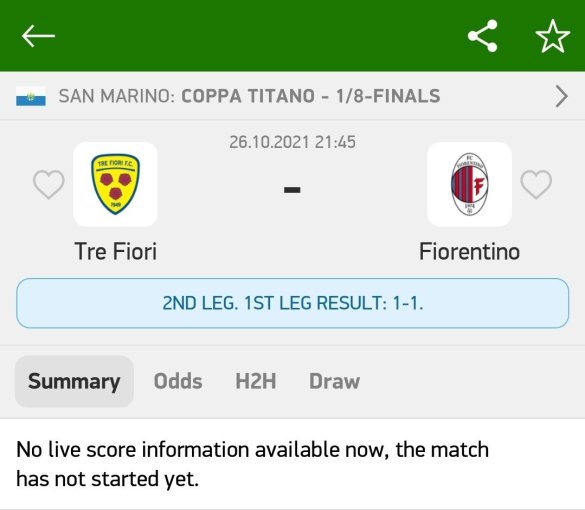
Task: Click the Fiorentino team name
Action: 469,251
